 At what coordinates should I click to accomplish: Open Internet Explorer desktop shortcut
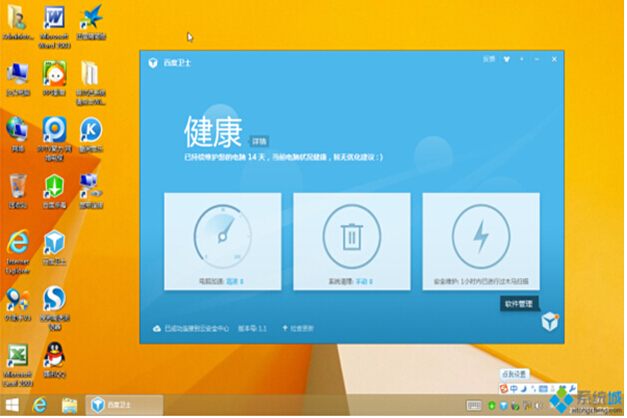click(x=17, y=243)
